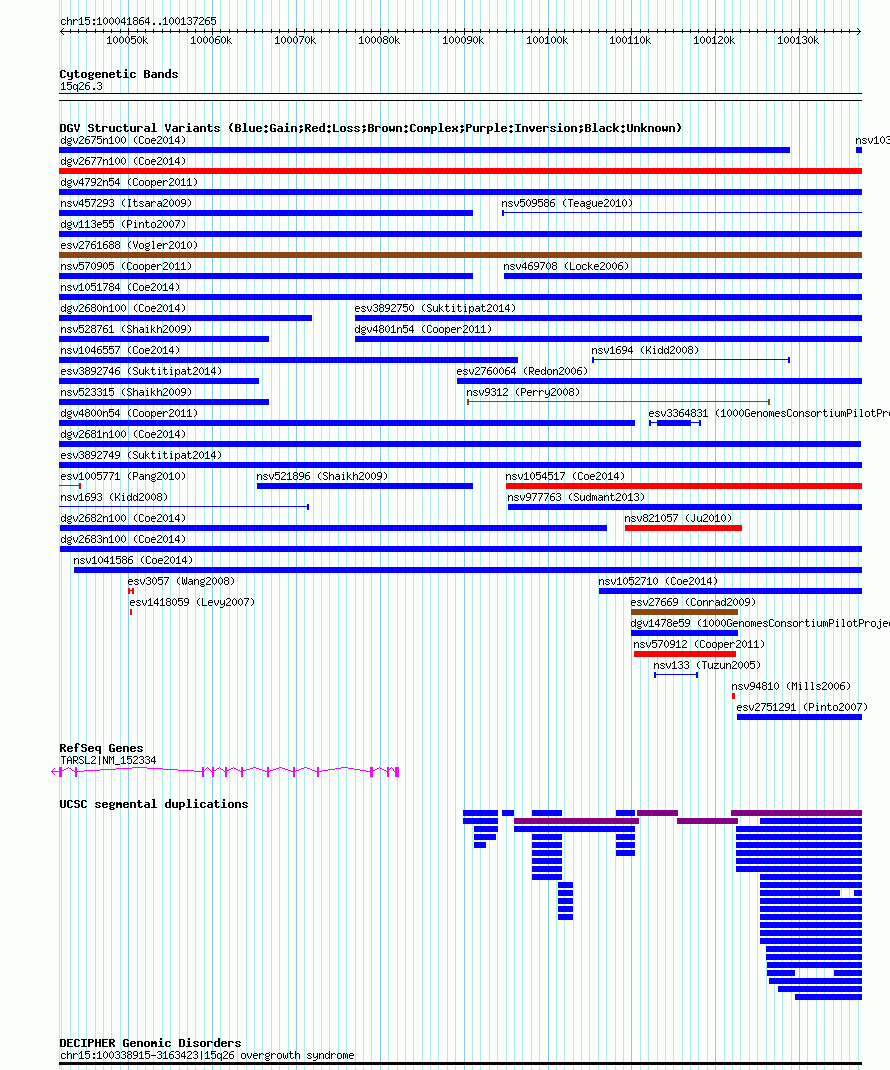Open esv2760064 (Redon2006) variant
The height and width of the screenshot is (1070, 890).
(659, 381)
